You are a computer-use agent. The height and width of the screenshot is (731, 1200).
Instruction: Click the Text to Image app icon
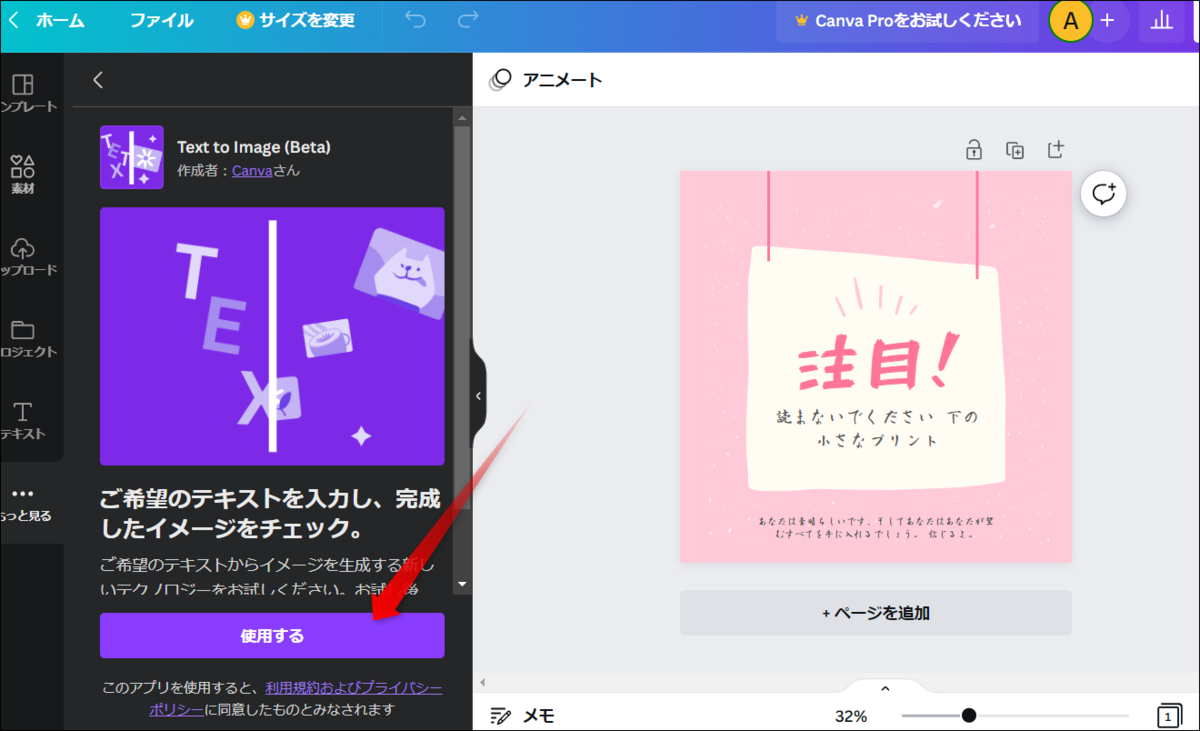point(132,157)
